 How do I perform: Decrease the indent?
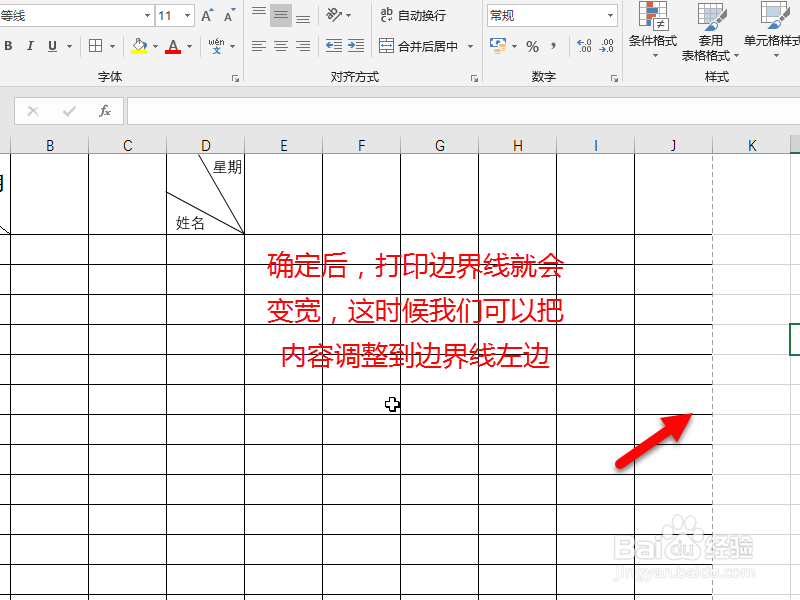pyautogui.click(x=334, y=46)
